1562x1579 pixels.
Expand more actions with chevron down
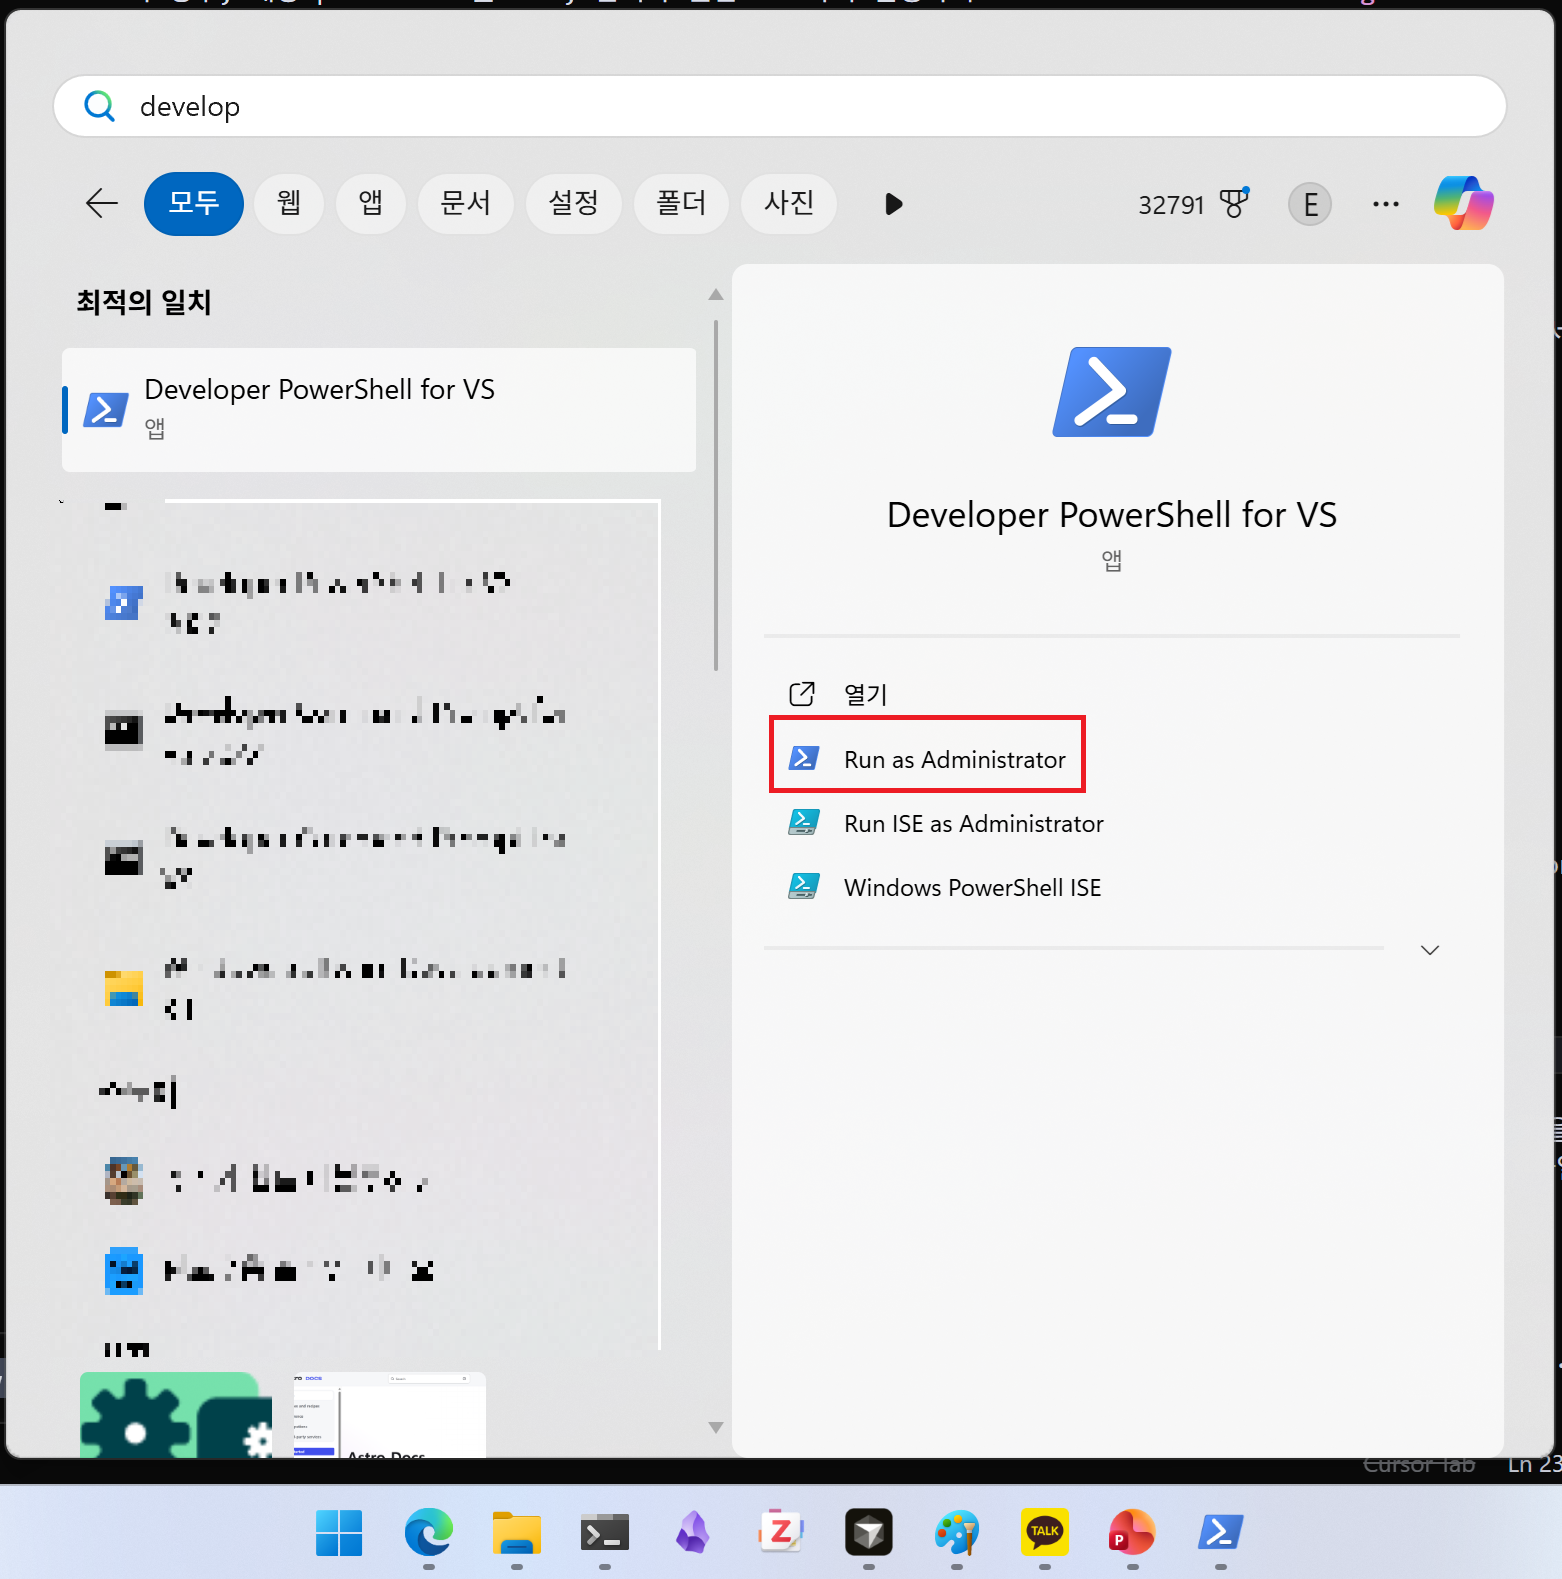pyautogui.click(x=1430, y=950)
